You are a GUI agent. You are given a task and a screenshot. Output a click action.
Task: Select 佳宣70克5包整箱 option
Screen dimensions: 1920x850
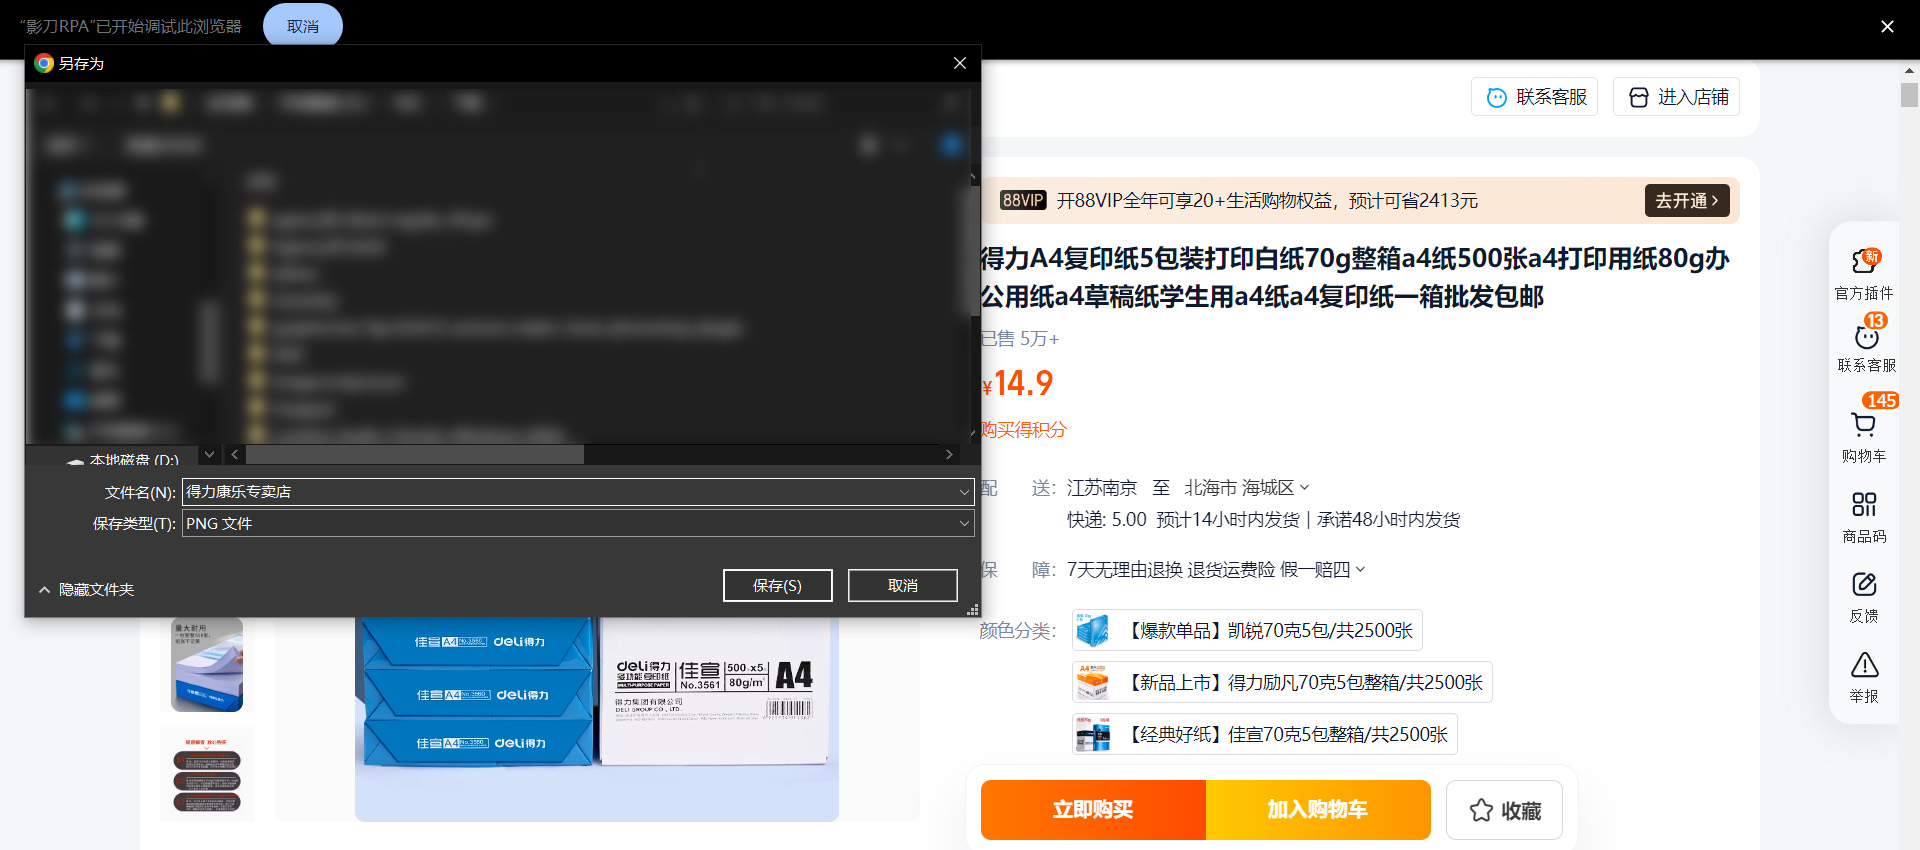pos(1264,734)
